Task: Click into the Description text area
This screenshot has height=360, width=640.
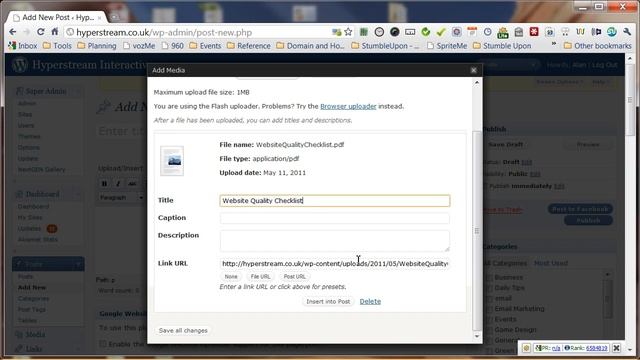Action: click(335, 241)
